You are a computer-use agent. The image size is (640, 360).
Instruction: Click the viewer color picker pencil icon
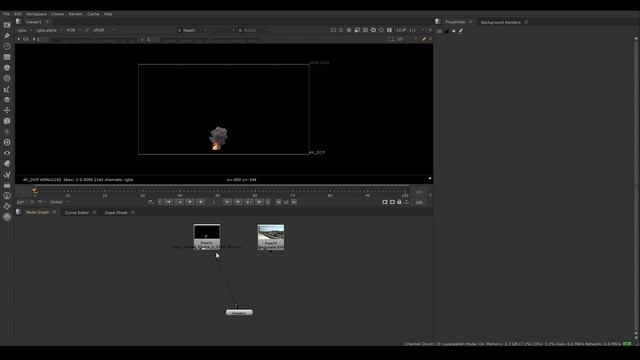coord(423,39)
